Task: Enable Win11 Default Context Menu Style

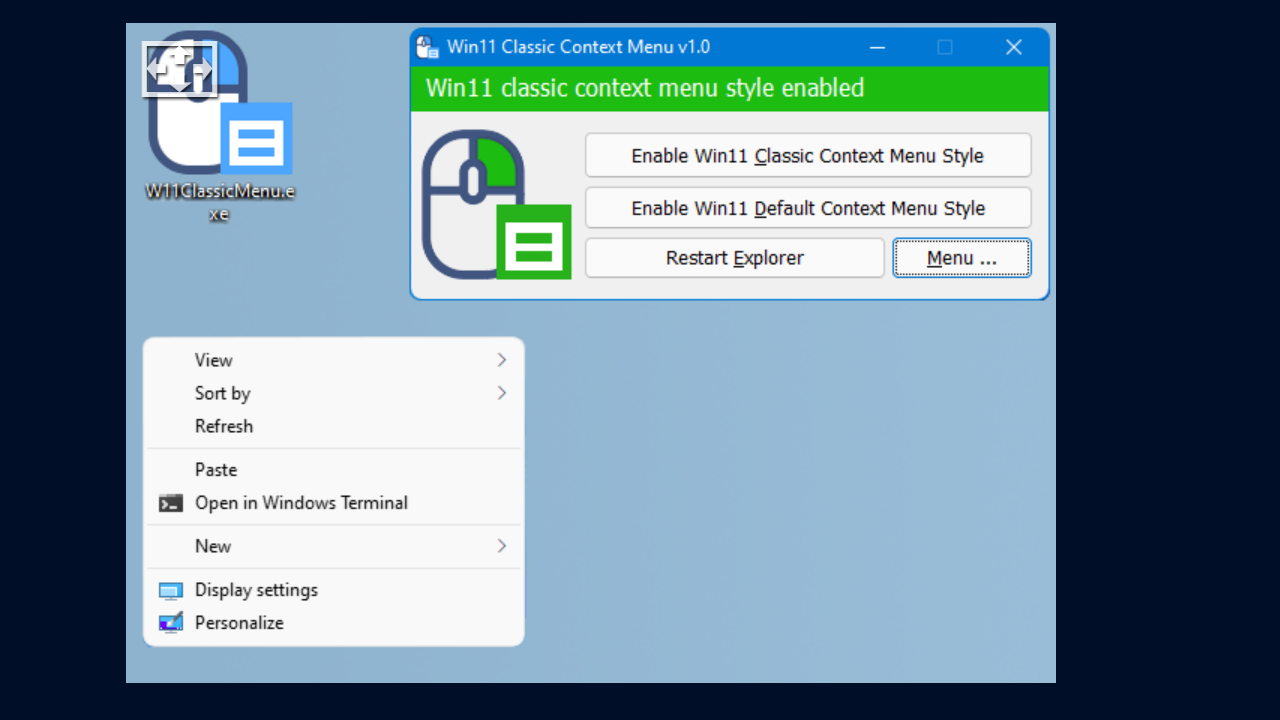Action: click(807, 207)
